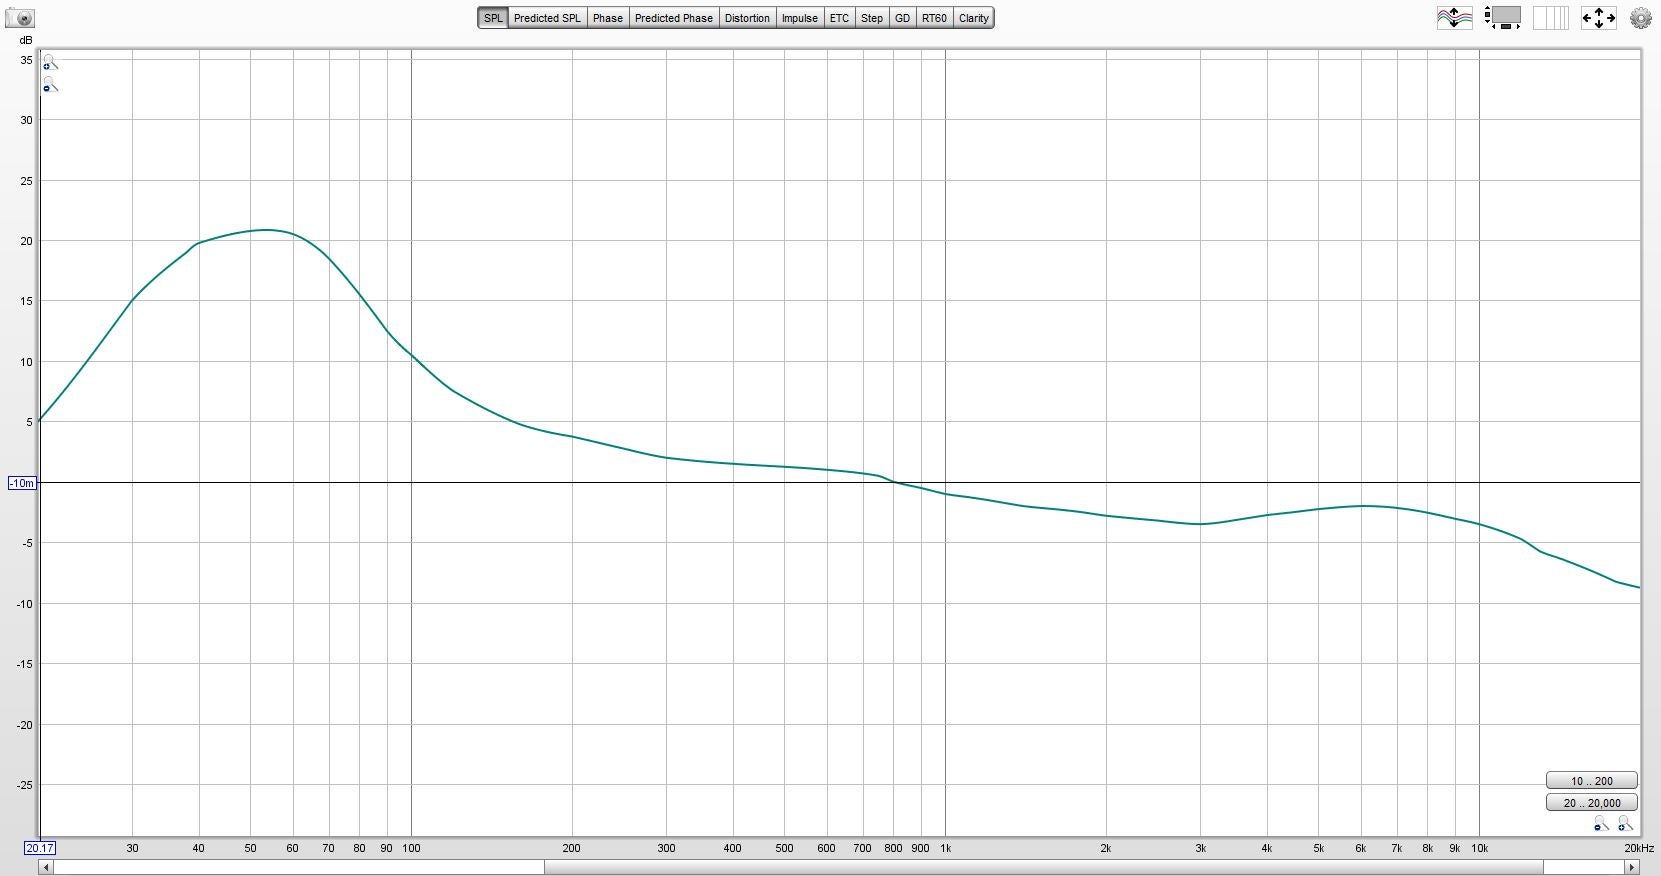
Task: Click the horizontal scrollbar right arrow
Action: [x=1632, y=867]
